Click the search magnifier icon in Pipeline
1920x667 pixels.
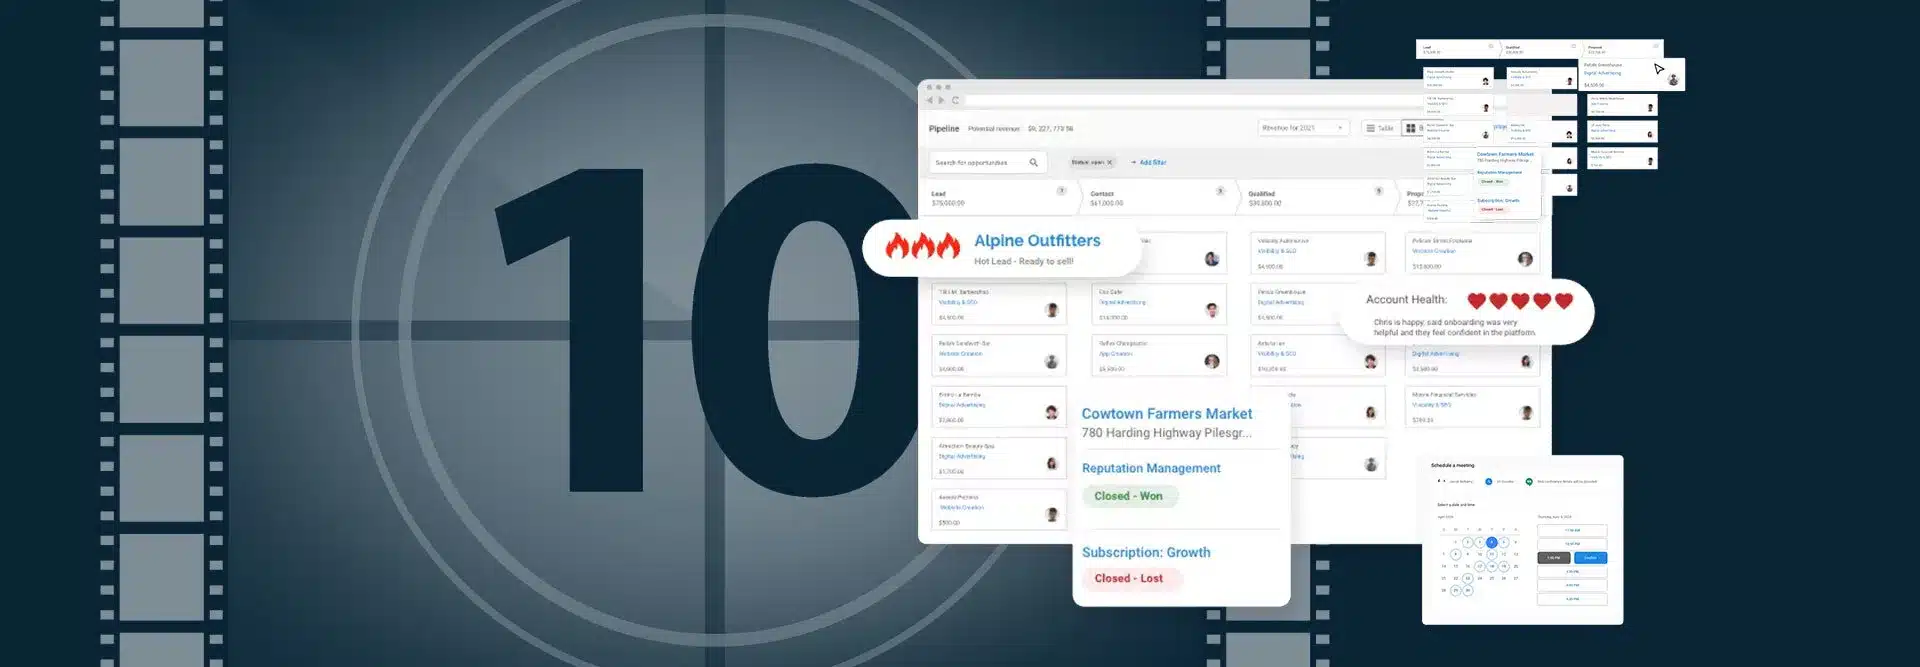tap(1033, 162)
